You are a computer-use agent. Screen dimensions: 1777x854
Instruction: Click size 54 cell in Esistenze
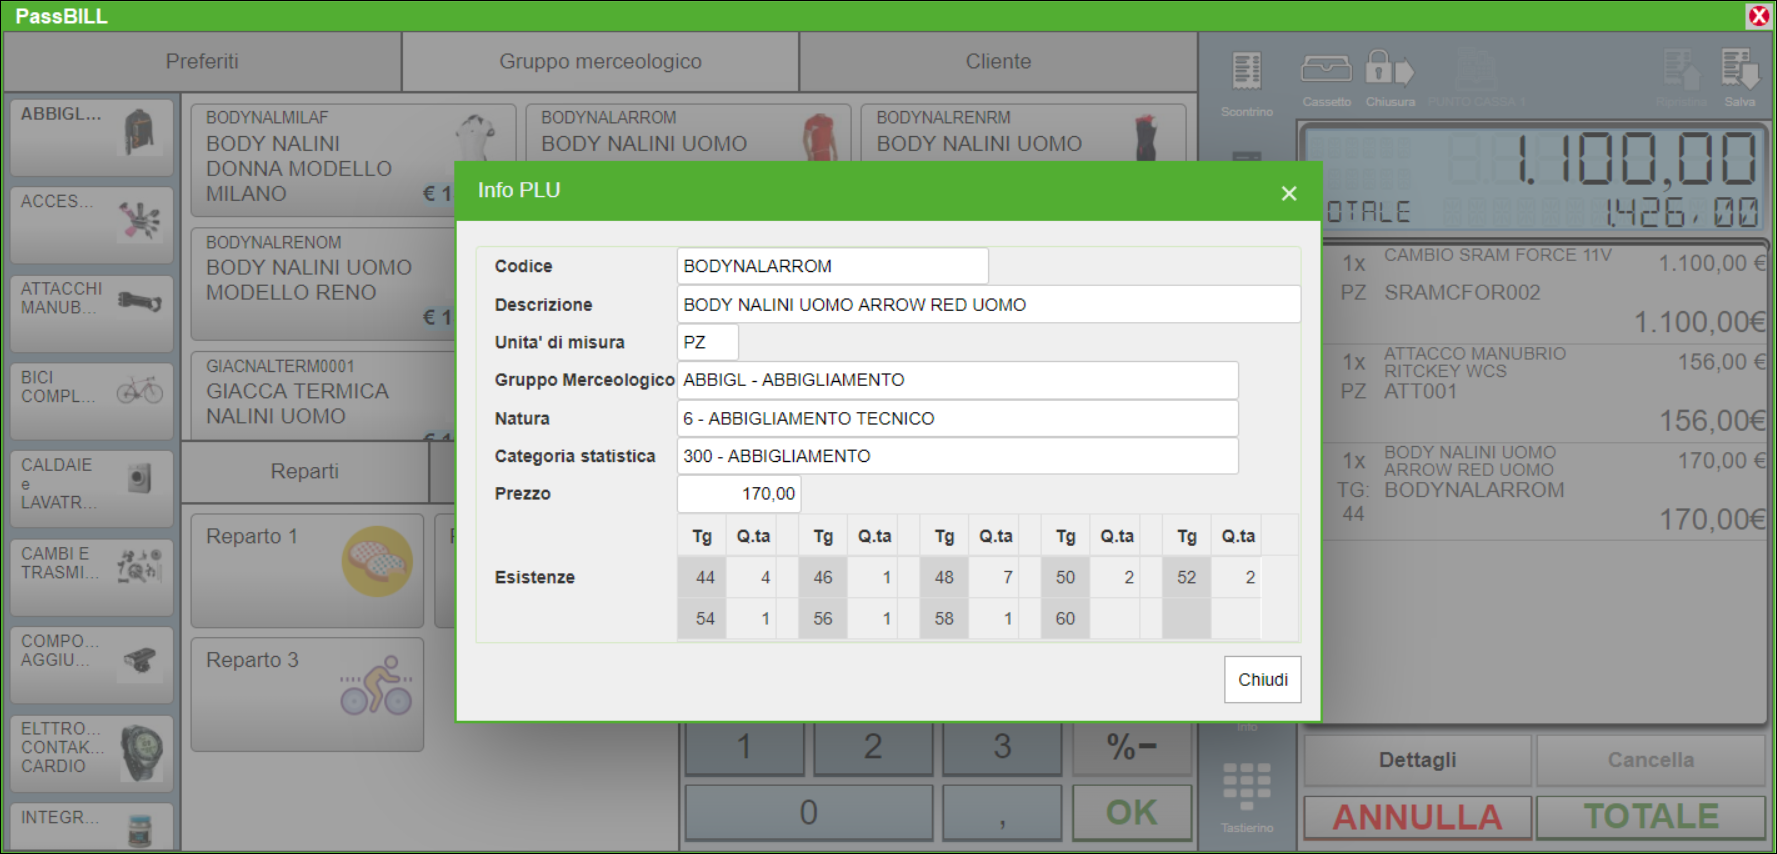pos(704,618)
